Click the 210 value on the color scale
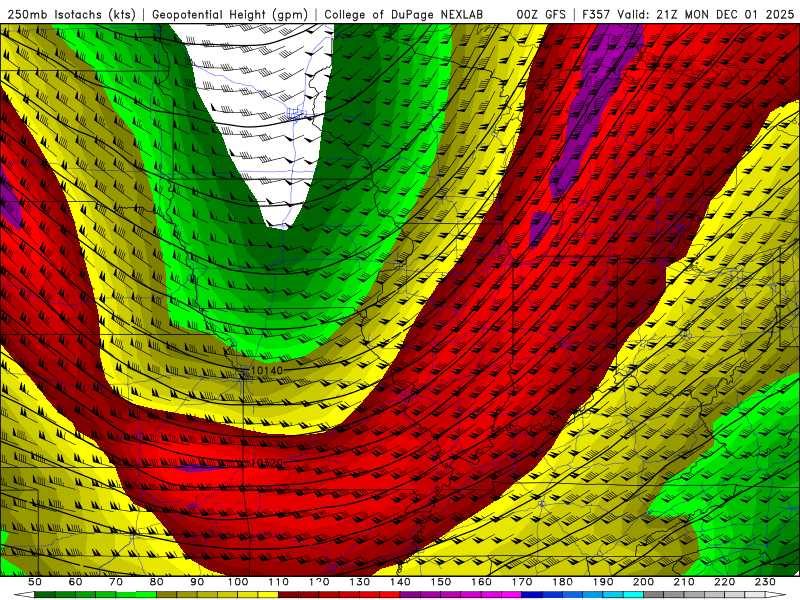Image resolution: width=800 pixels, height=600 pixels. point(684,582)
